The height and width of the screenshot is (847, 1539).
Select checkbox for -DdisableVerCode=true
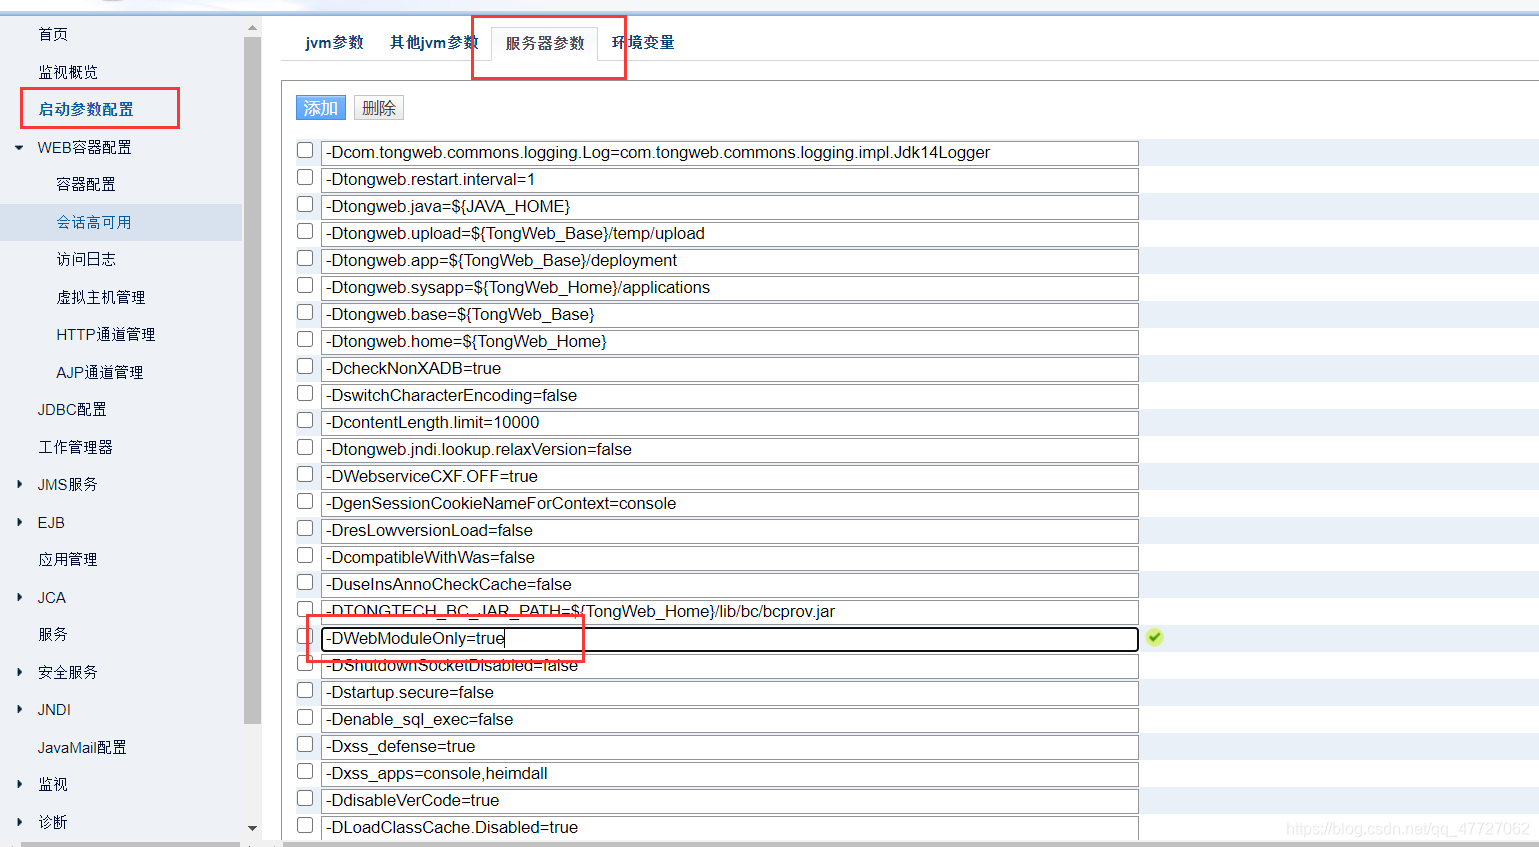coord(305,798)
